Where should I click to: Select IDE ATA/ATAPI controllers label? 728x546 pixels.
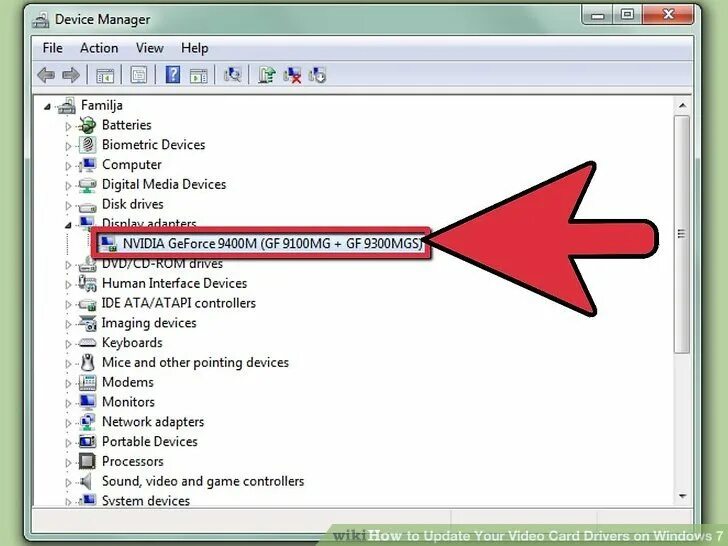coord(179,304)
